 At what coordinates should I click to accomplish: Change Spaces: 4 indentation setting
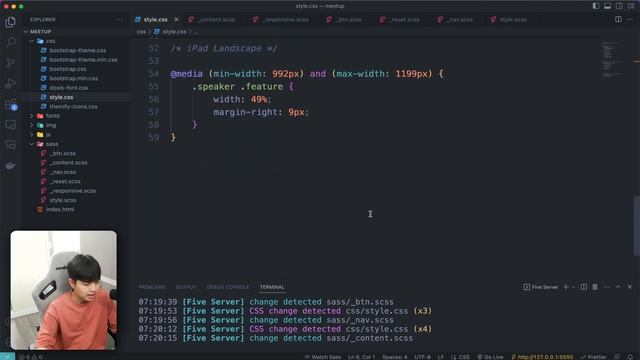click(x=395, y=357)
